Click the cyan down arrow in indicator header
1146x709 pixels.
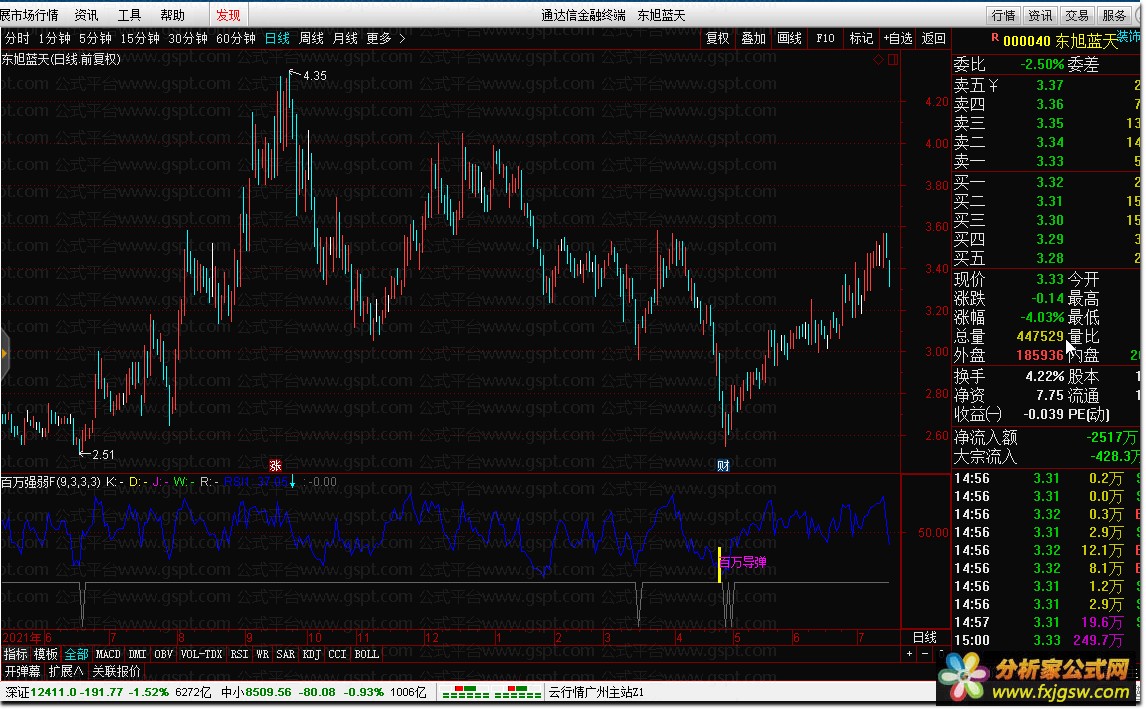(x=293, y=481)
